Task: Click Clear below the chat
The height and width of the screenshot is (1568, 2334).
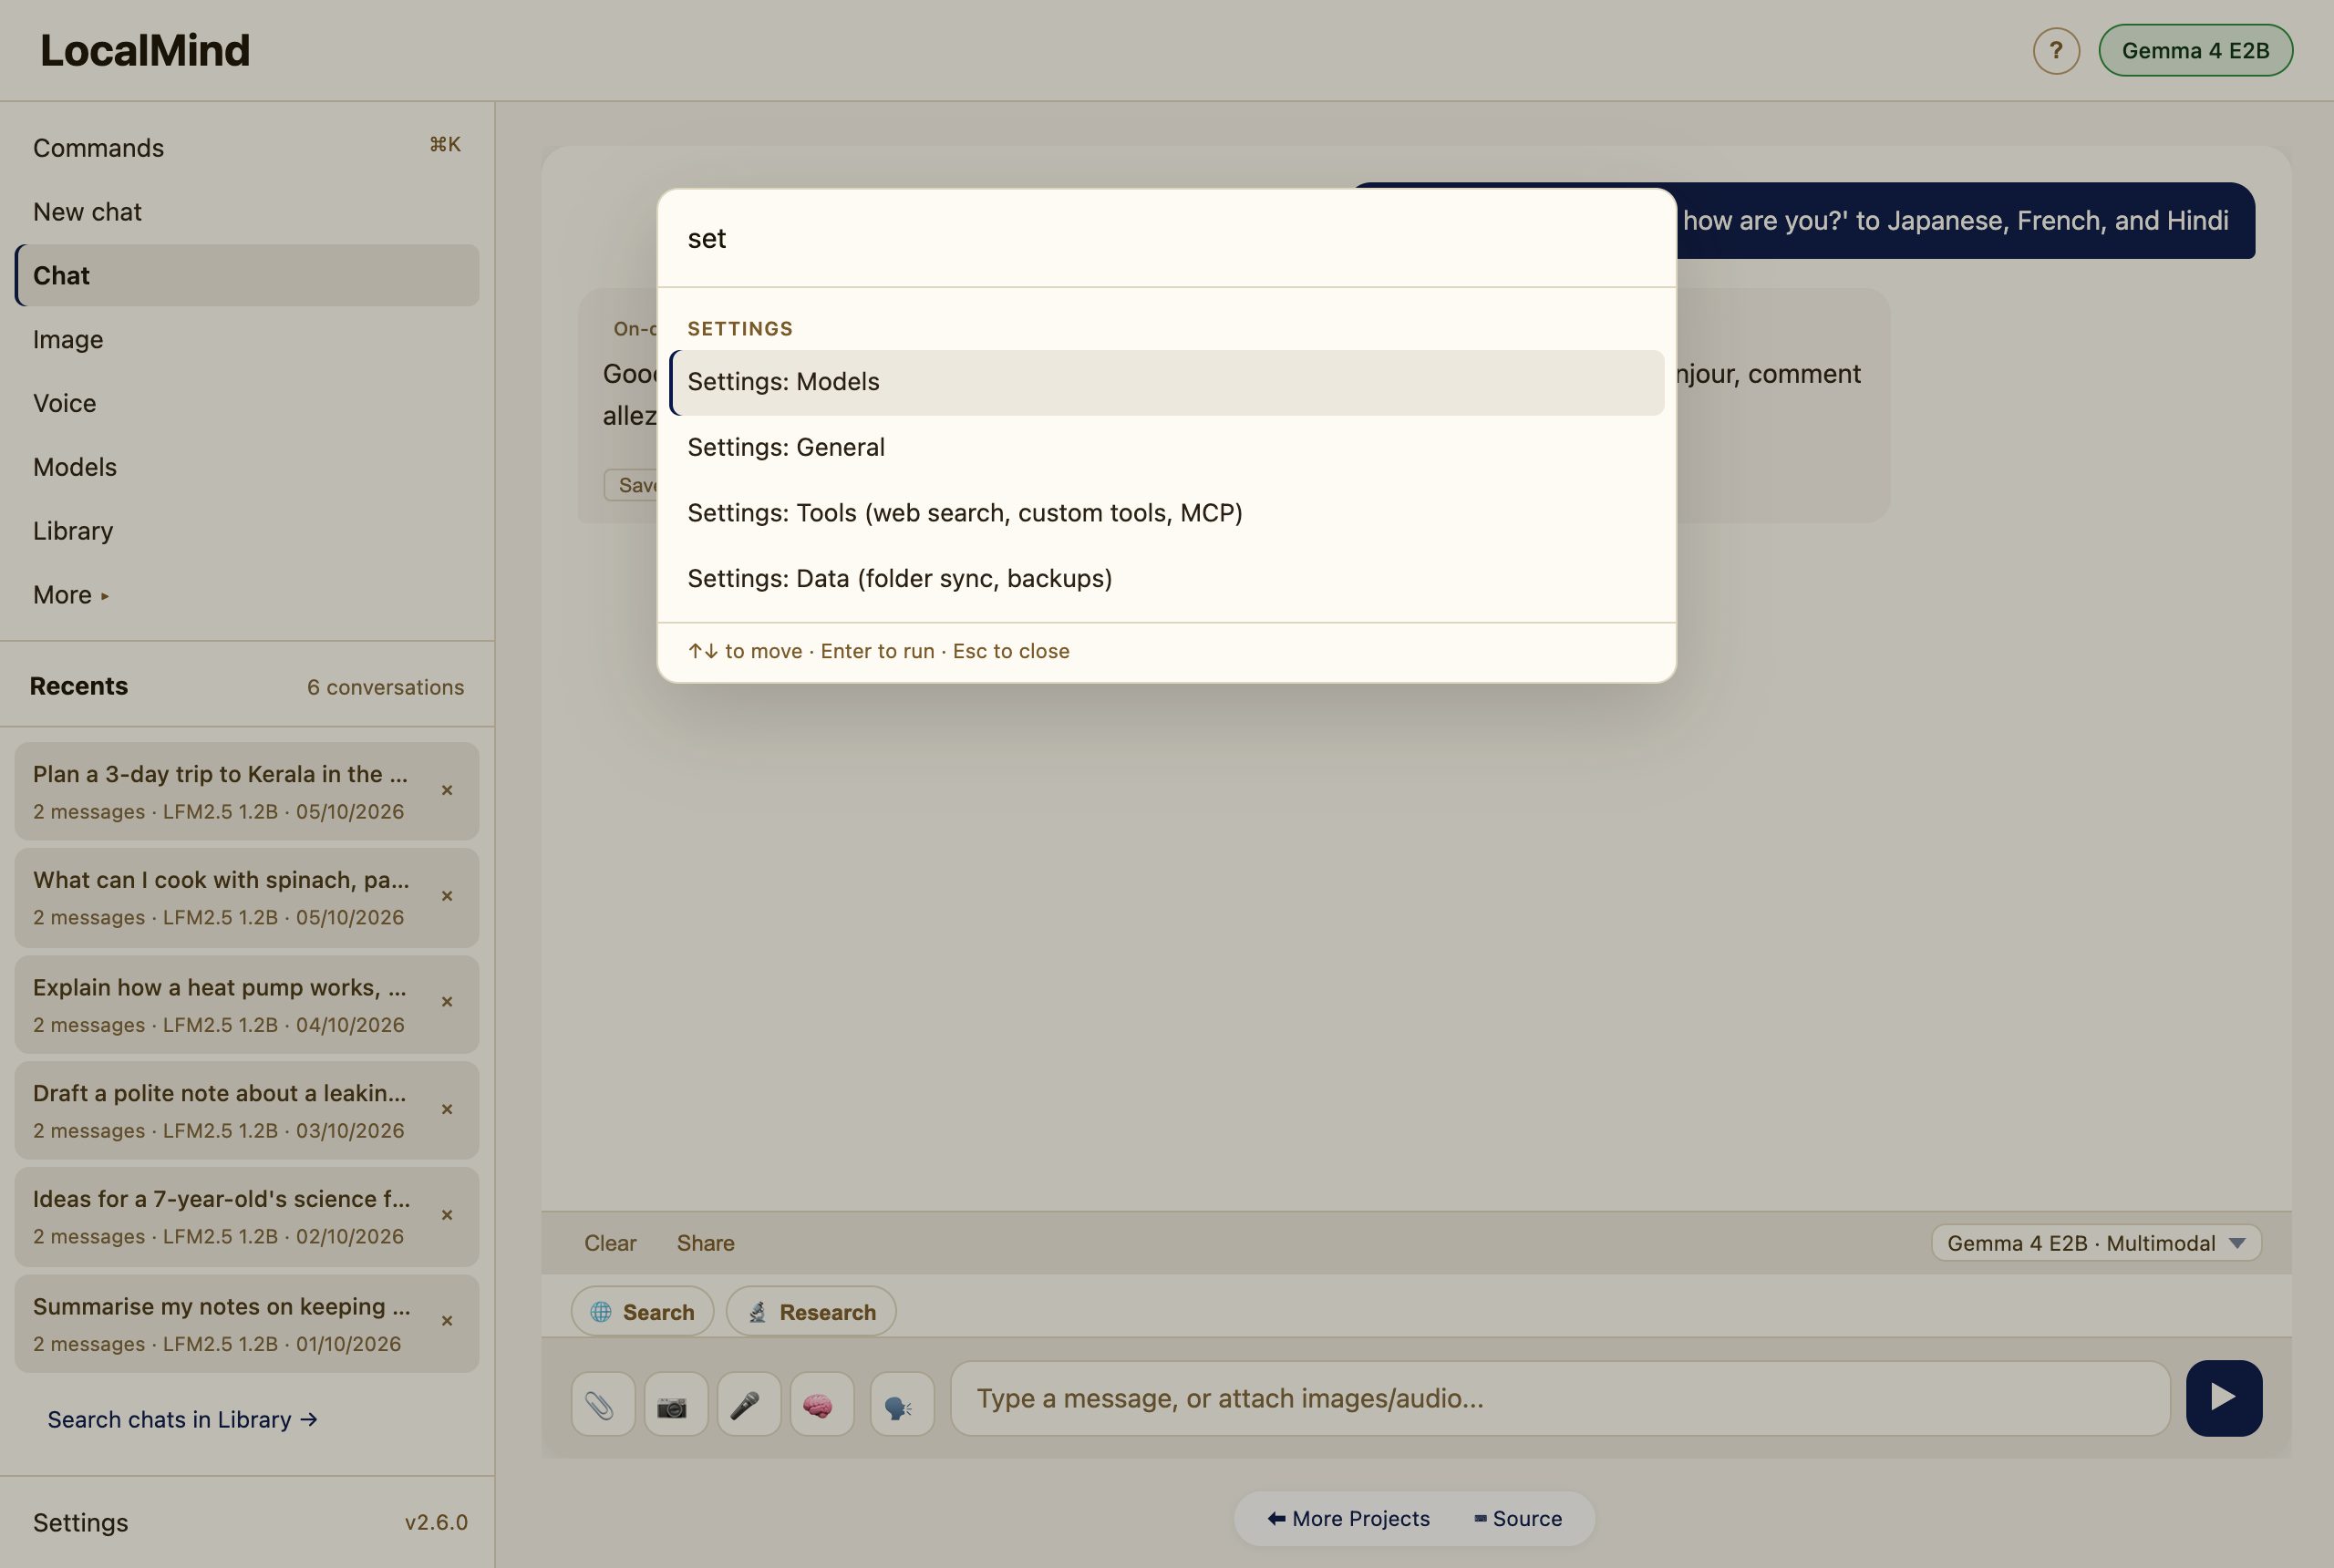Action: pyautogui.click(x=610, y=1243)
